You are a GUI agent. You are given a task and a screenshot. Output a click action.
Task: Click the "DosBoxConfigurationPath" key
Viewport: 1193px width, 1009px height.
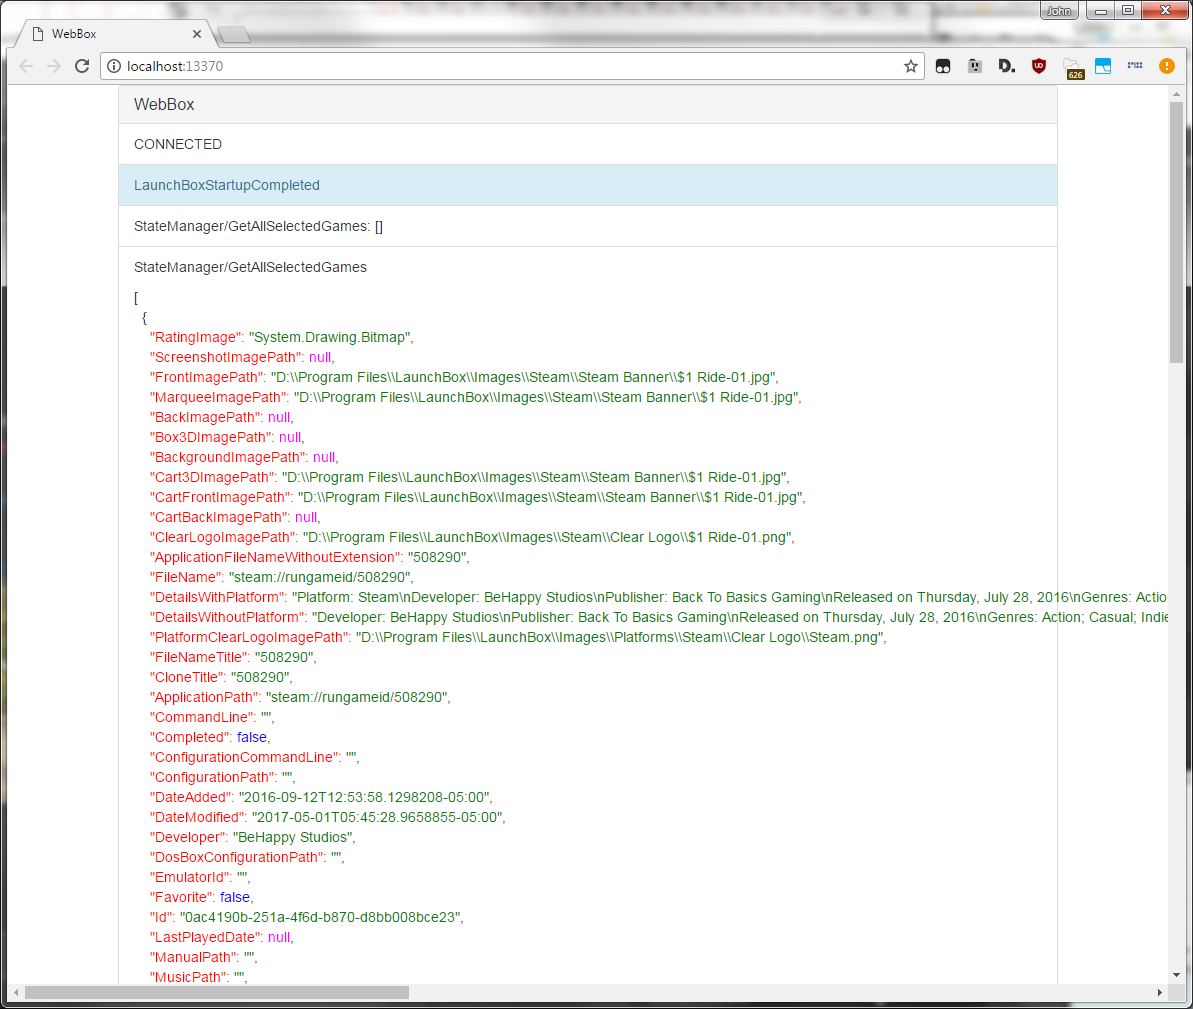tap(237, 857)
